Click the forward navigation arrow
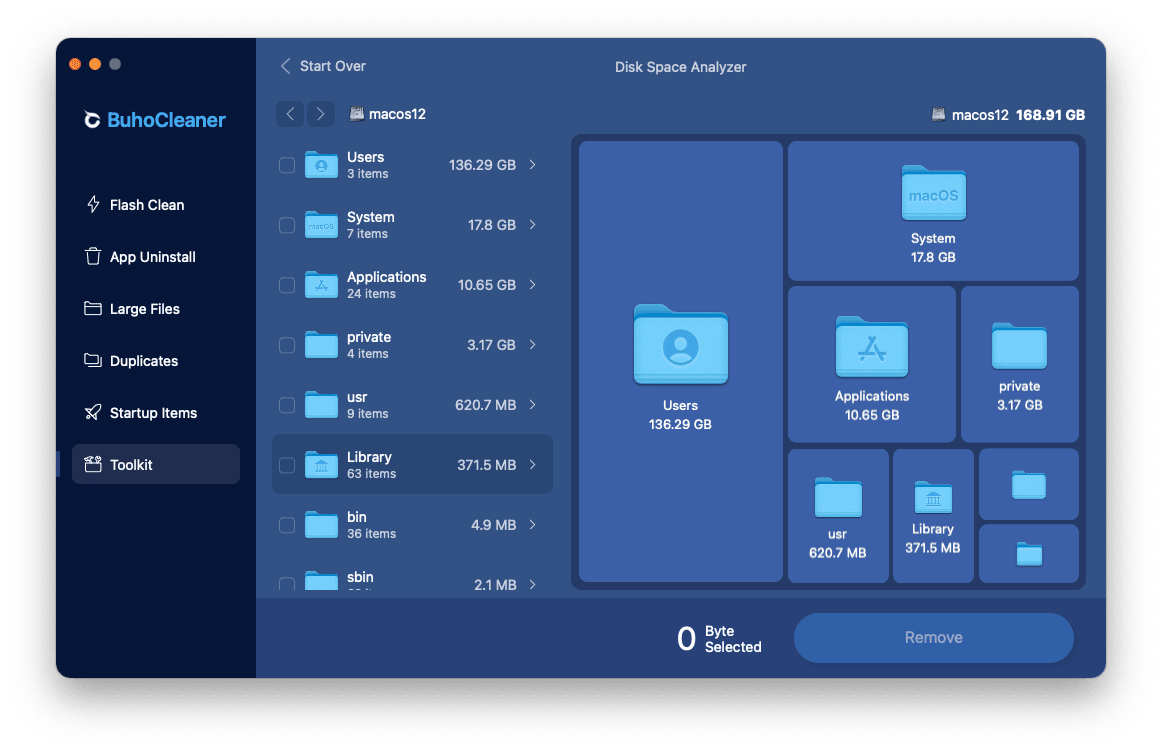This screenshot has width=1162, height=752. 320,114
